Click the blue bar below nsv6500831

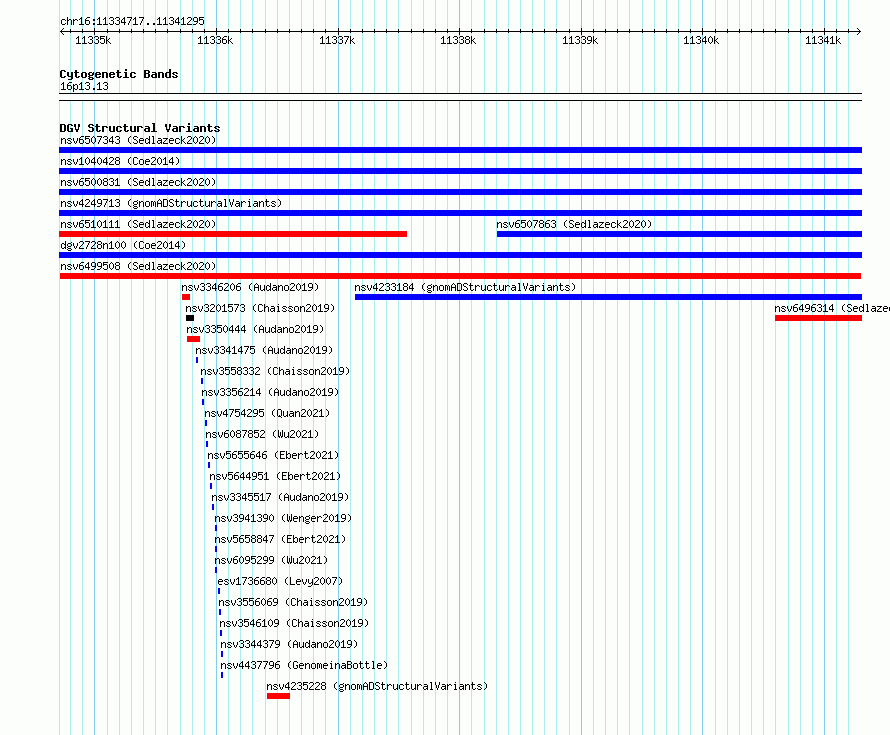coord(460,192)
